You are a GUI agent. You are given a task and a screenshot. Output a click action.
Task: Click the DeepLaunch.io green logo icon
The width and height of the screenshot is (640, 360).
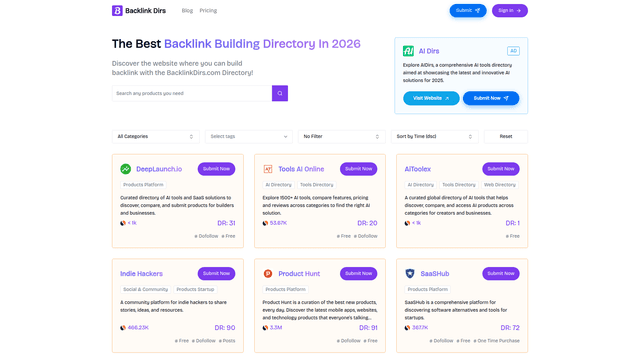pyautogui.click(x=125, y=169)
